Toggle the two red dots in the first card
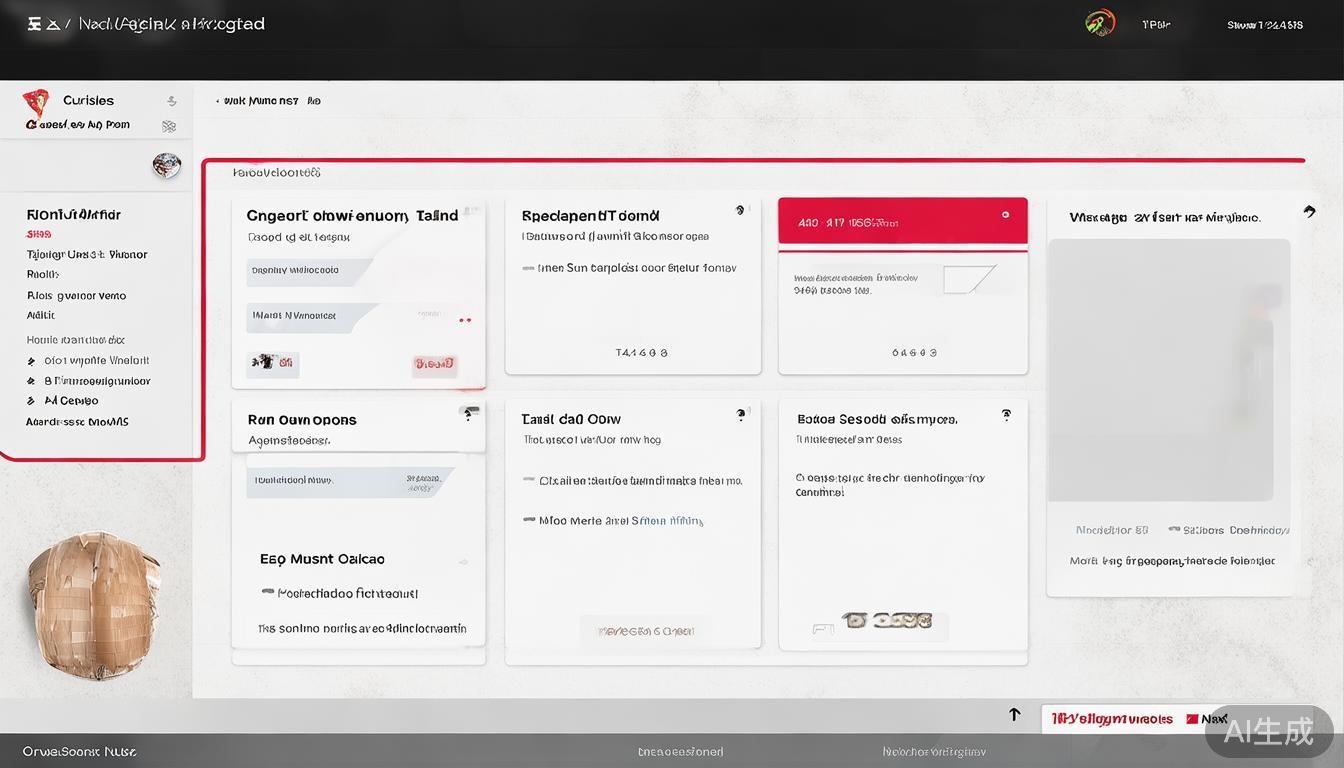This screenshot has width=1344, height=768. coord(464,320)
